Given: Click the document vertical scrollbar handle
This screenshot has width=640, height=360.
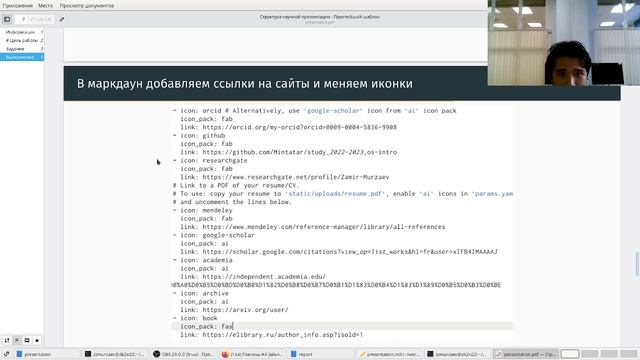Looking at the screenshot, I should 636,264.
